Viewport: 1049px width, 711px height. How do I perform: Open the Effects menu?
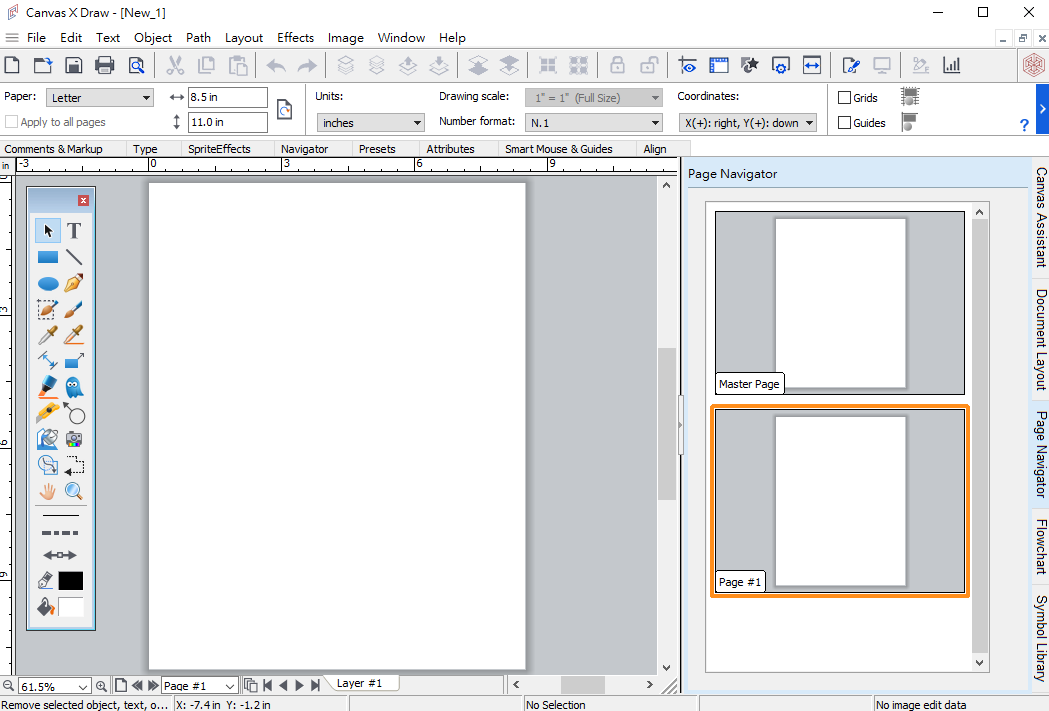coord(295,37)
